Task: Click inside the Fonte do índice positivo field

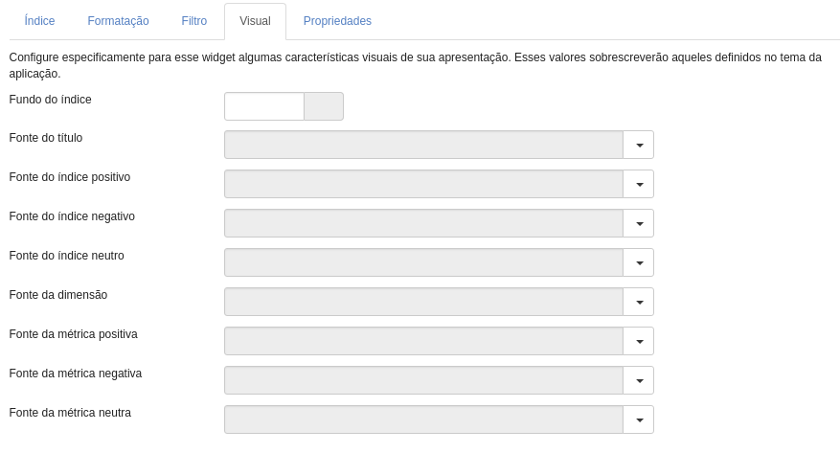Action: (x=424, y=184)
